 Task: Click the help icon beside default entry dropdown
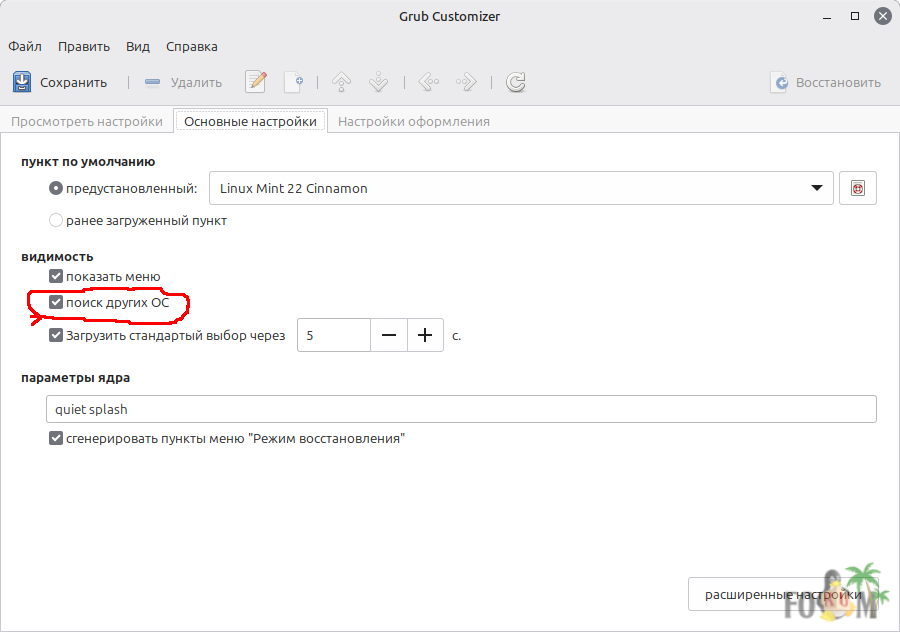pyautogui.click(x=857, y=188)
